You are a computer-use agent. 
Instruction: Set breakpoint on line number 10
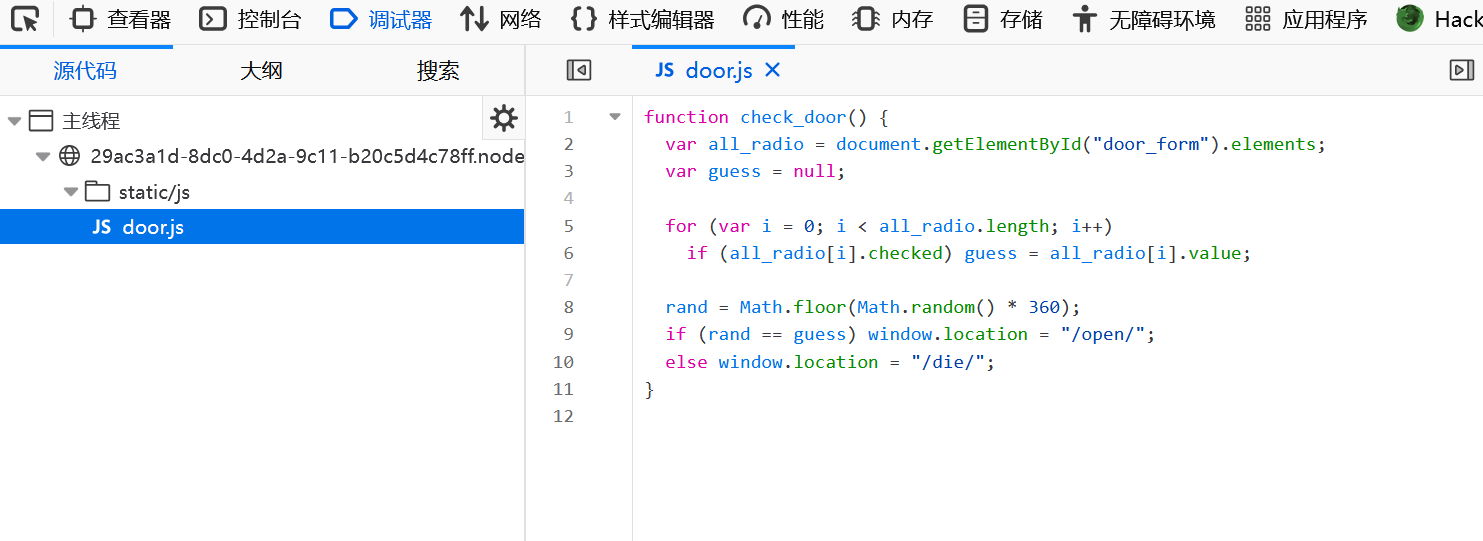(563, 362)
